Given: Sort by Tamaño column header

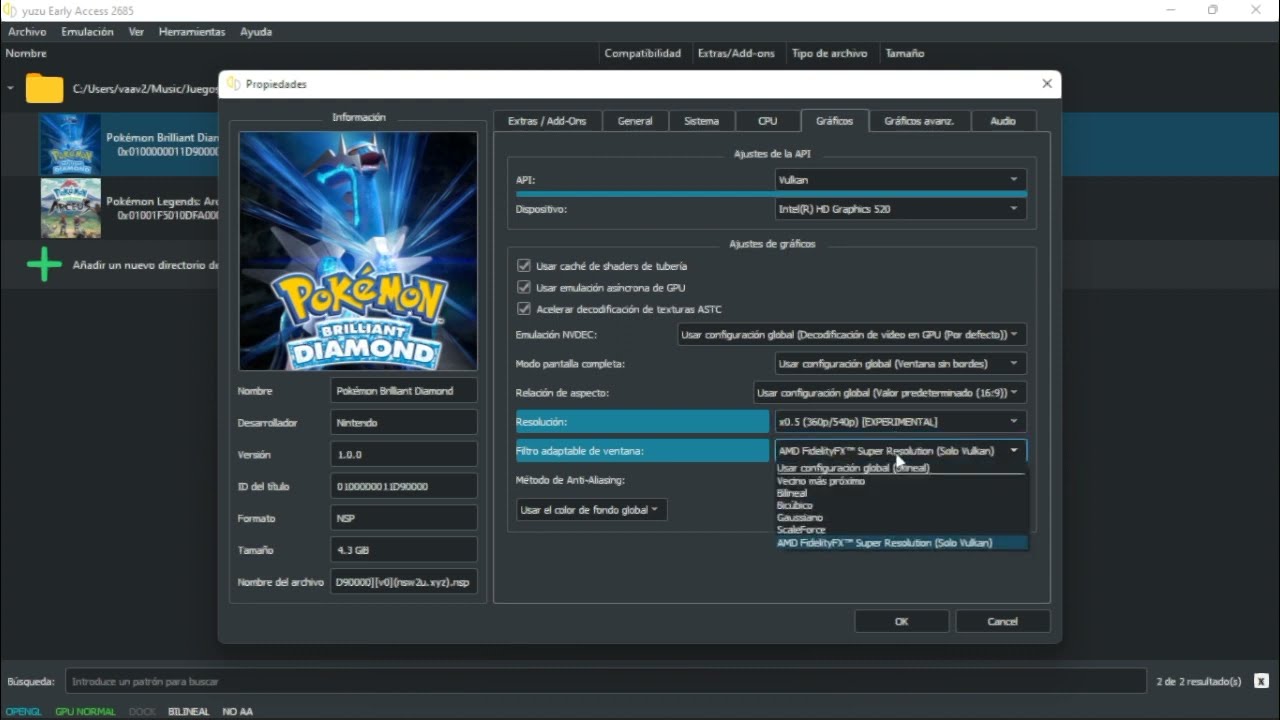Looking at the screenshot, I should point(905,54).
